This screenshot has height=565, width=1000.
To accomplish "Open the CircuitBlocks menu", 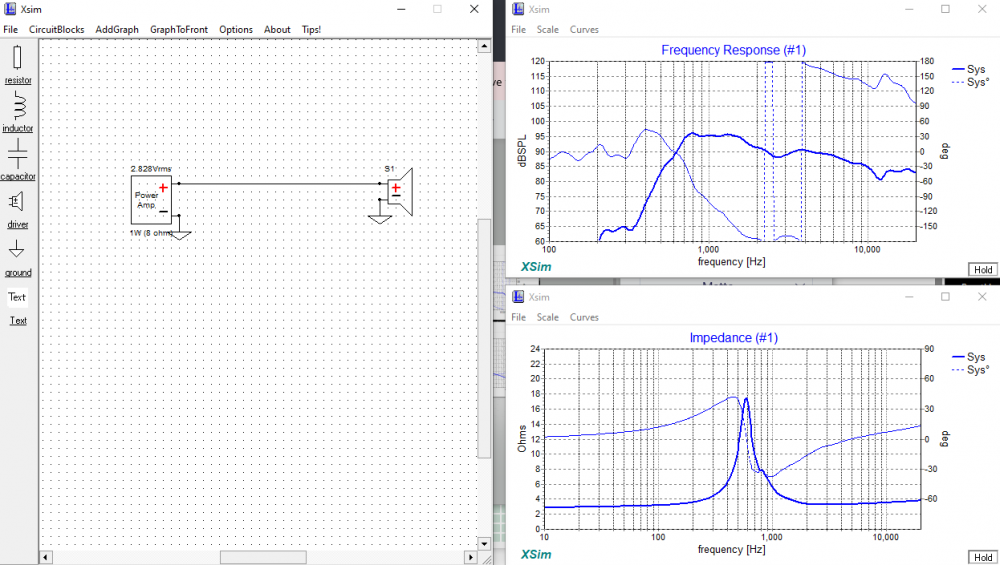I will [x=56, y=30].
